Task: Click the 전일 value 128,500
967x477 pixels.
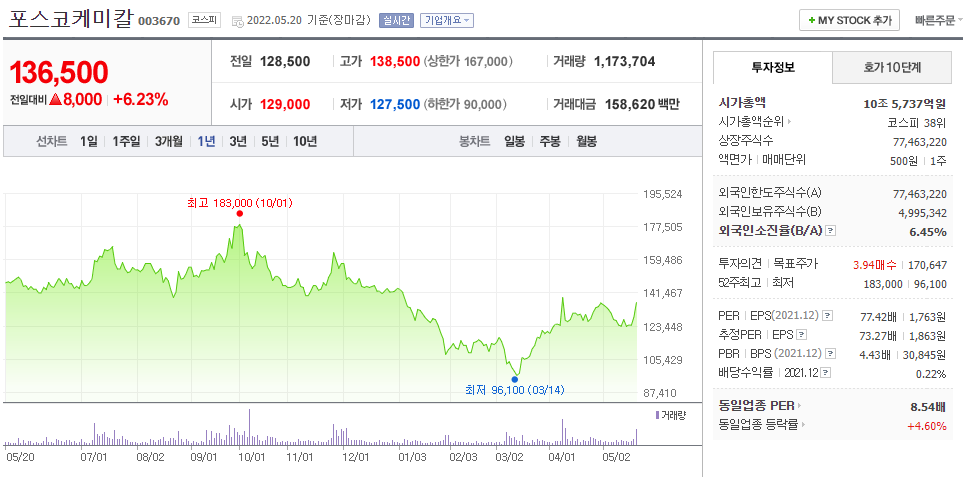Action: pos(285,62)
